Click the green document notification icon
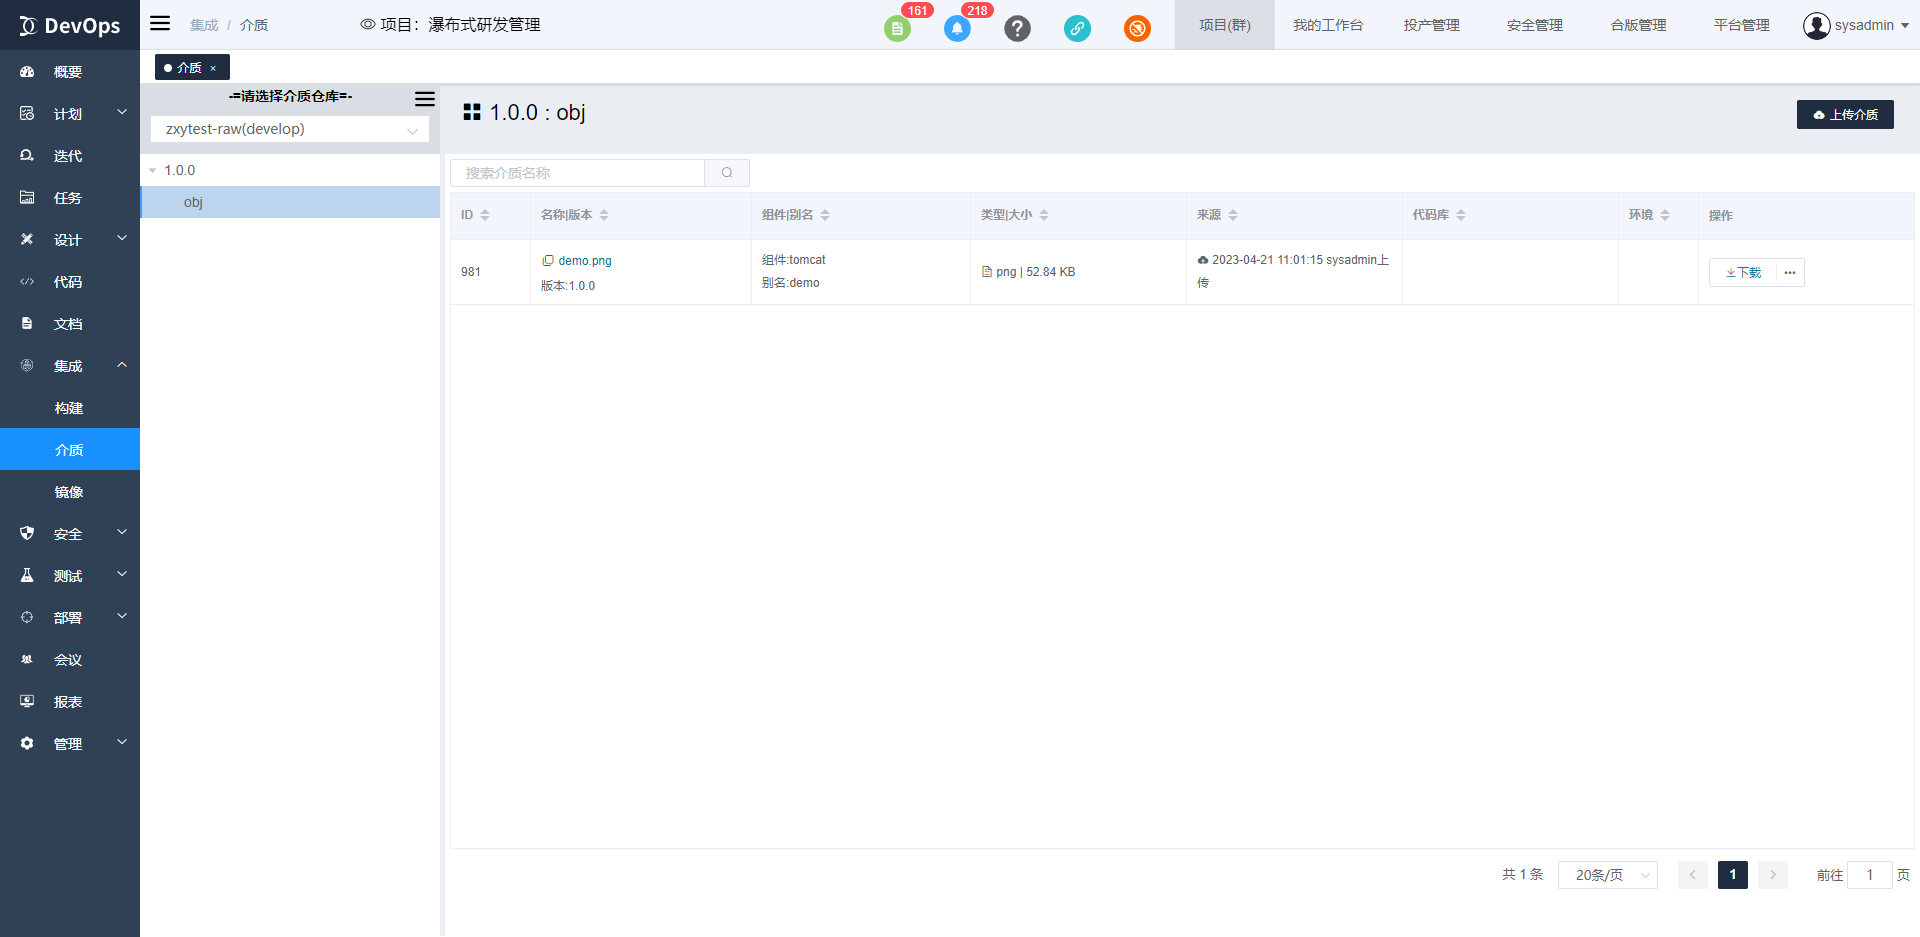This screenshot has height=937, width=1920. click(897, 28)
